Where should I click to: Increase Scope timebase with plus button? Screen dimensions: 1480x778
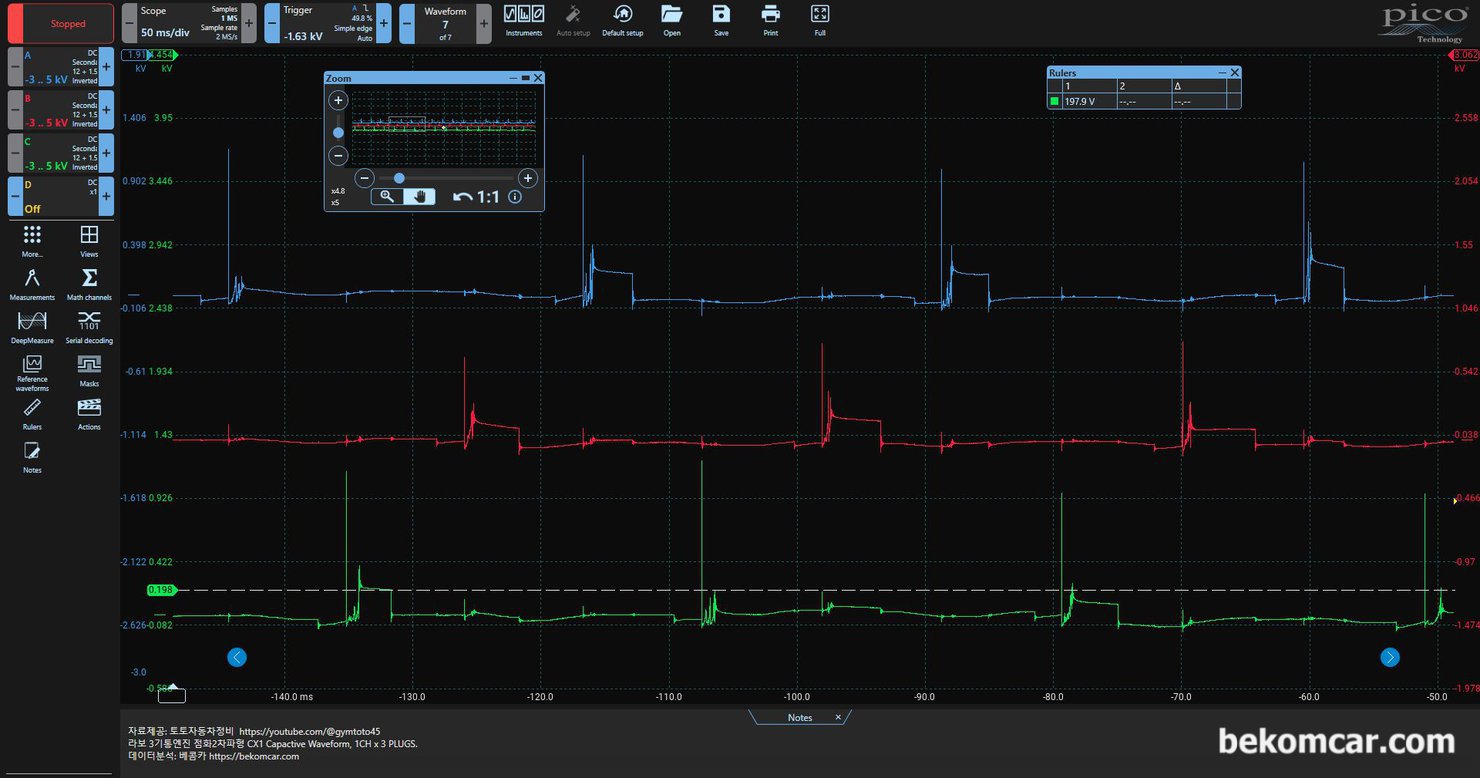coord(249,23)
